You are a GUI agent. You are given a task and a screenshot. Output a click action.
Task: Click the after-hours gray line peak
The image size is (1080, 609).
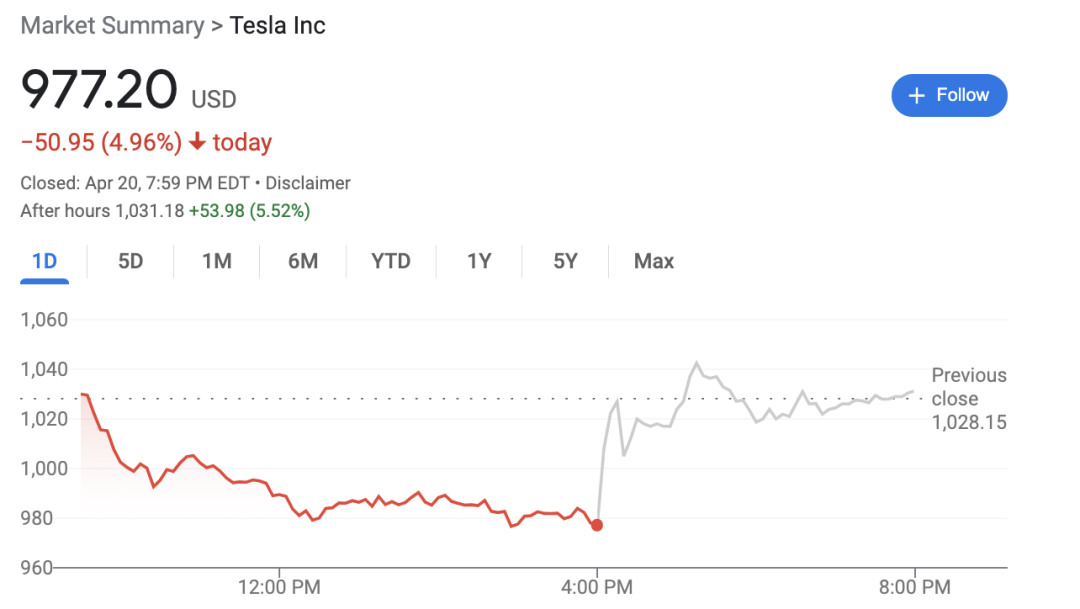click(696, 363)
